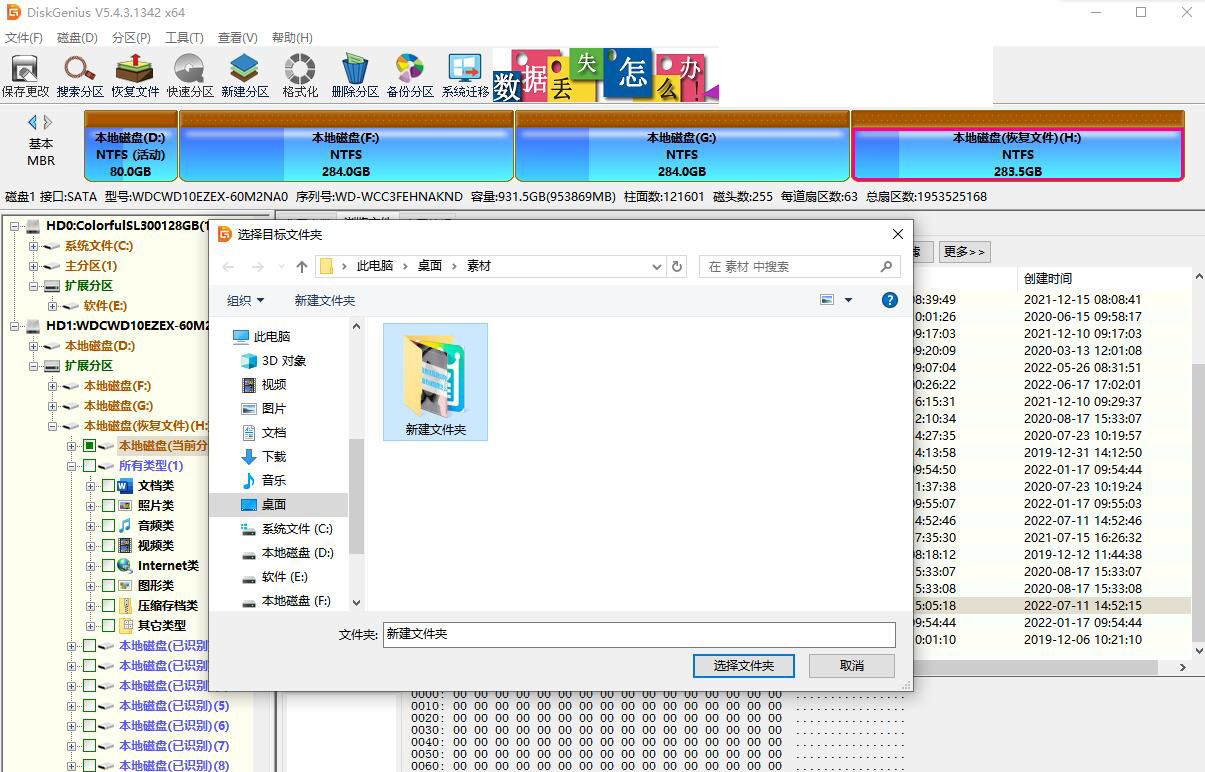Click the 本地磁盘(F:) partition bar
The image size is (1205, 772).
point(347,146)
